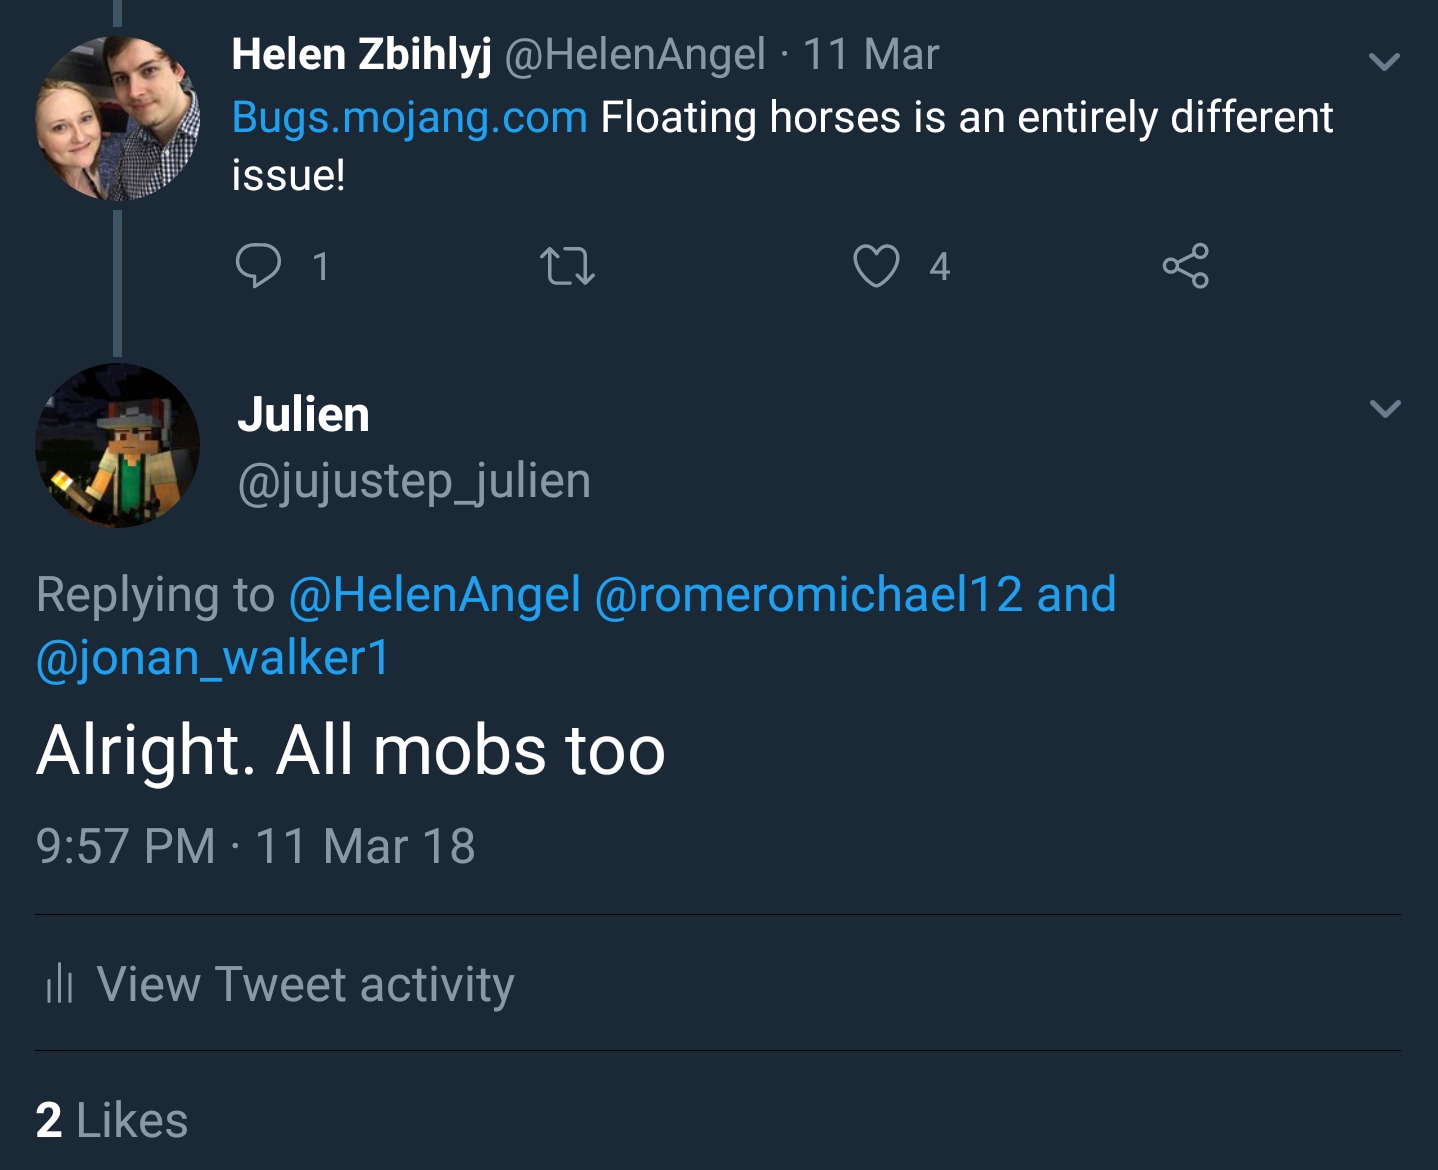Open Tweet activity bar chart icon
1438x1170 pixels.
[60, 984]
